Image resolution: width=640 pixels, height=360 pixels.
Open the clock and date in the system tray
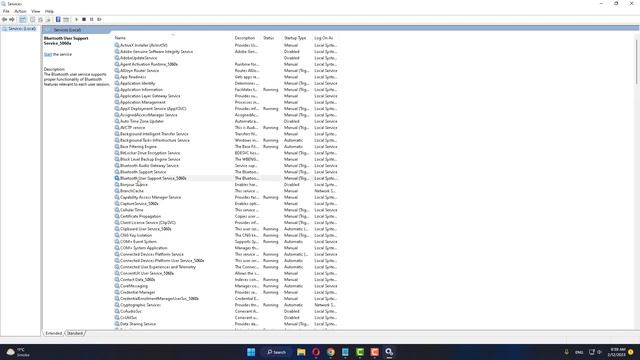616,352
